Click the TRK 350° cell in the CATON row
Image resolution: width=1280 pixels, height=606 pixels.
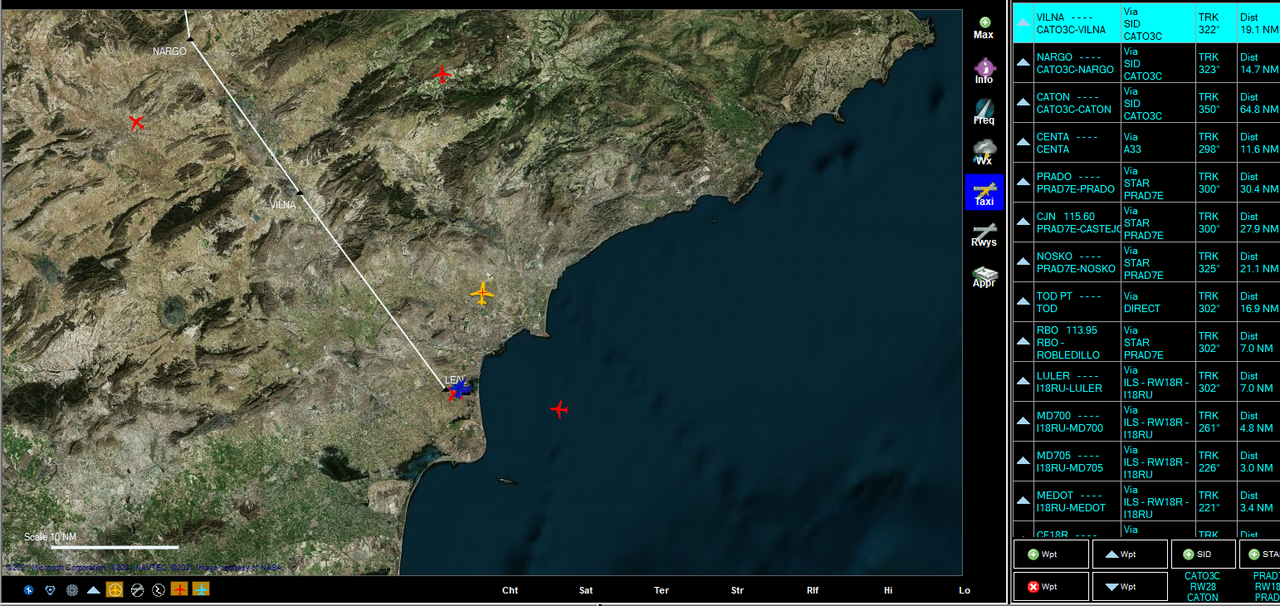pos(1216,102)
